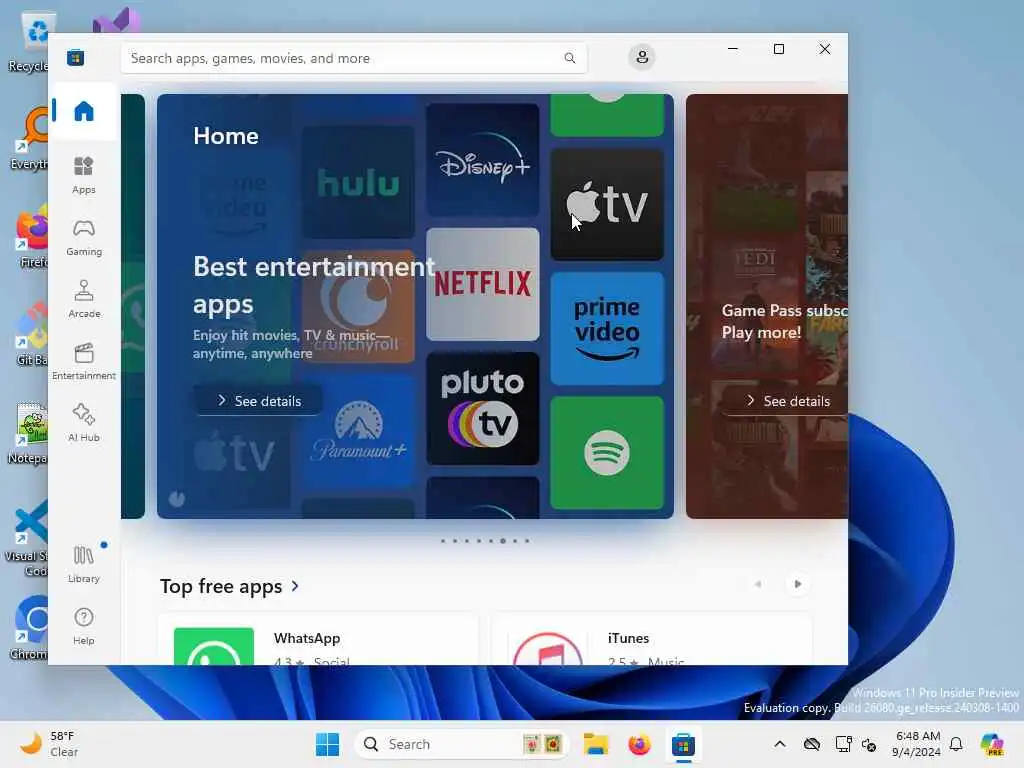
Task: Select the first carousel page dot
Action: point(443,541)
